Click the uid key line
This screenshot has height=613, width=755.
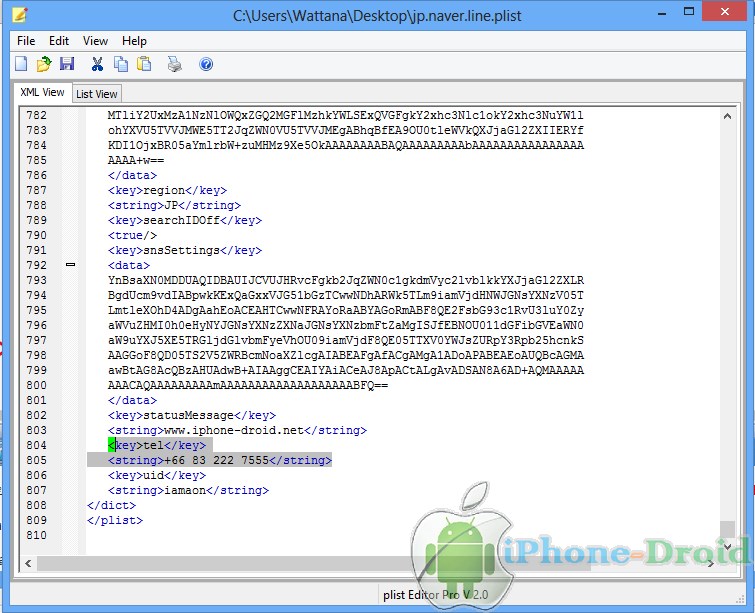pyautogui.click(x=157, y=475)
